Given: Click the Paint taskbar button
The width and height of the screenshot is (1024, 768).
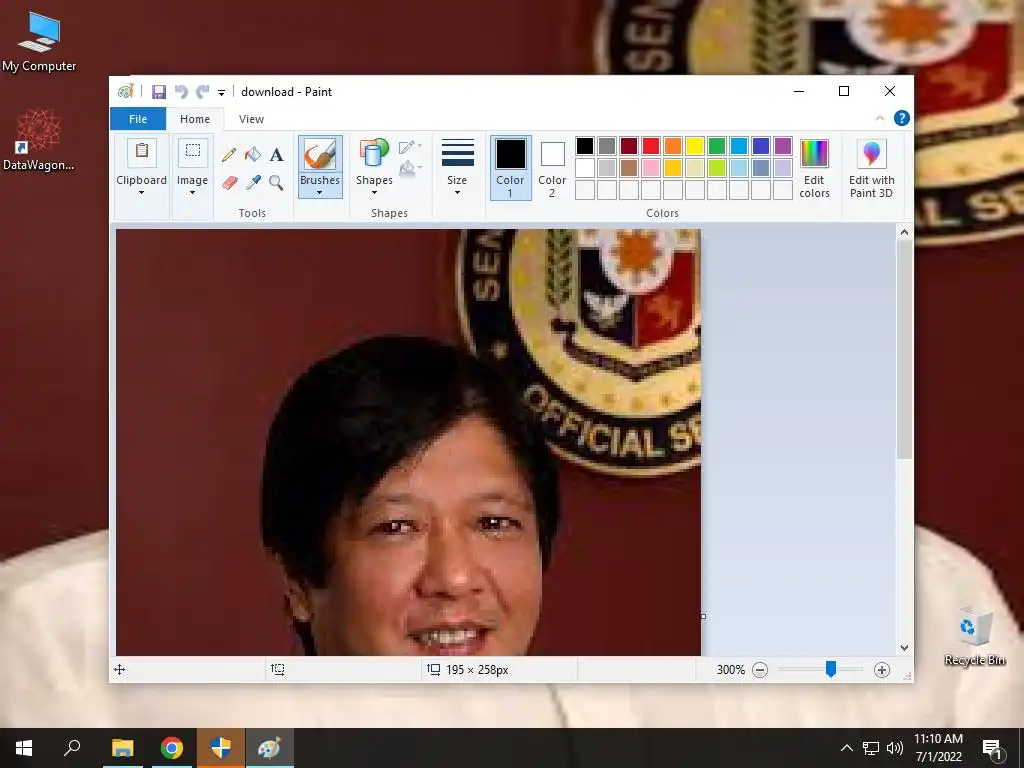Looking at the screenshot, I should [x=270, y=748].
